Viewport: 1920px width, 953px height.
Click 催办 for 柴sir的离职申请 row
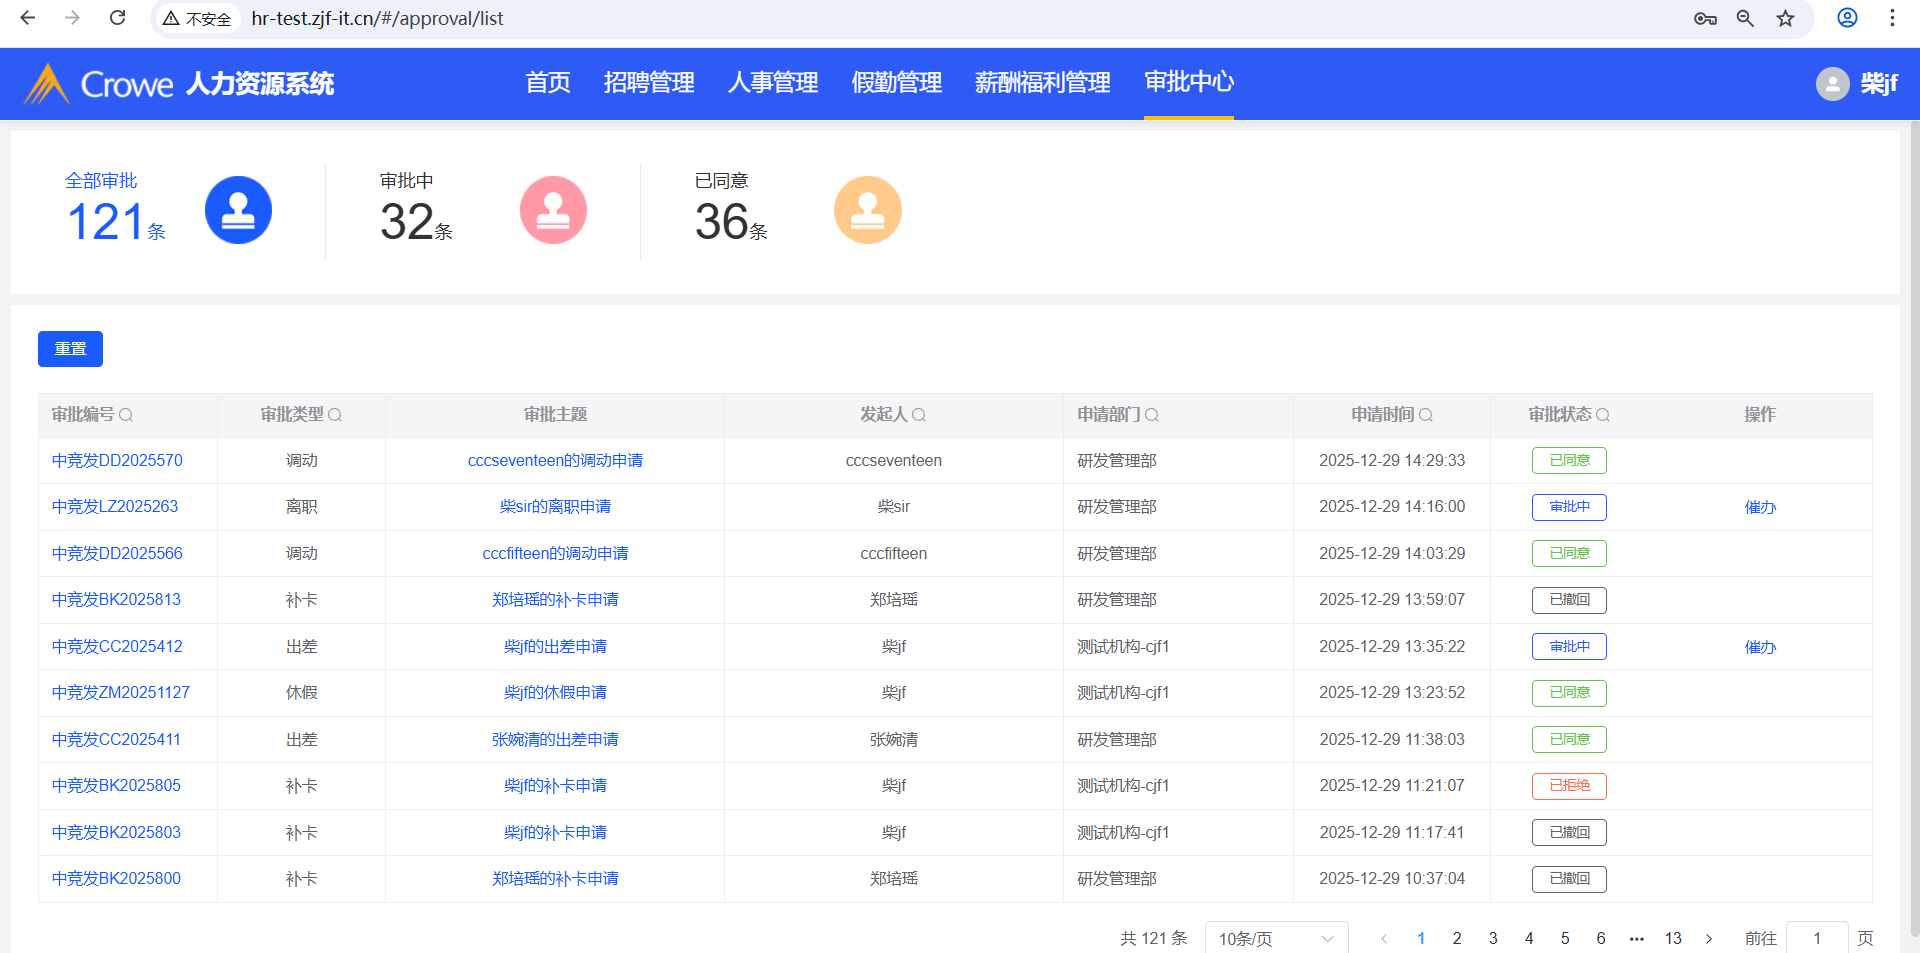tap(1759, 507)
